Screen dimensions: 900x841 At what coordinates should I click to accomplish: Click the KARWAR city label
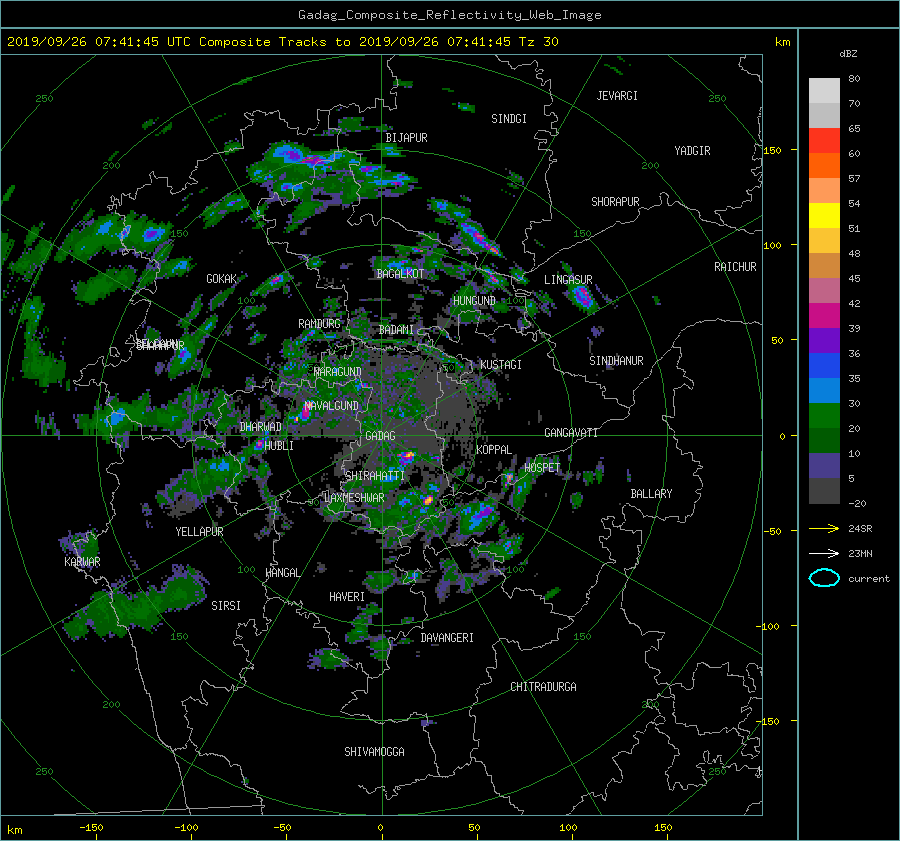pos(82,561)
